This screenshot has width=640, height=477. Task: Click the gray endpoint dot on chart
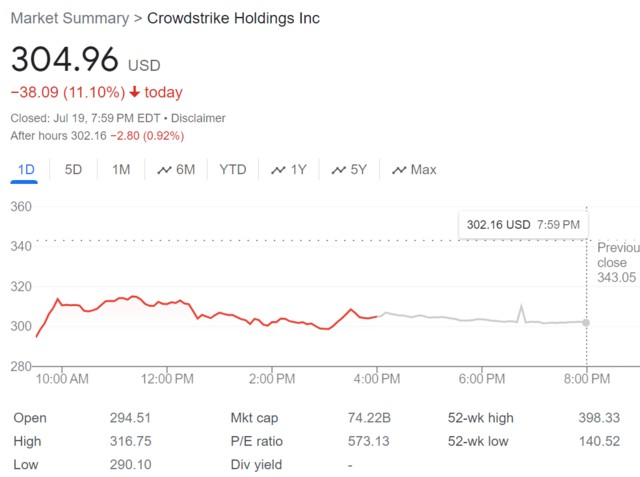[x=586, y=322]
